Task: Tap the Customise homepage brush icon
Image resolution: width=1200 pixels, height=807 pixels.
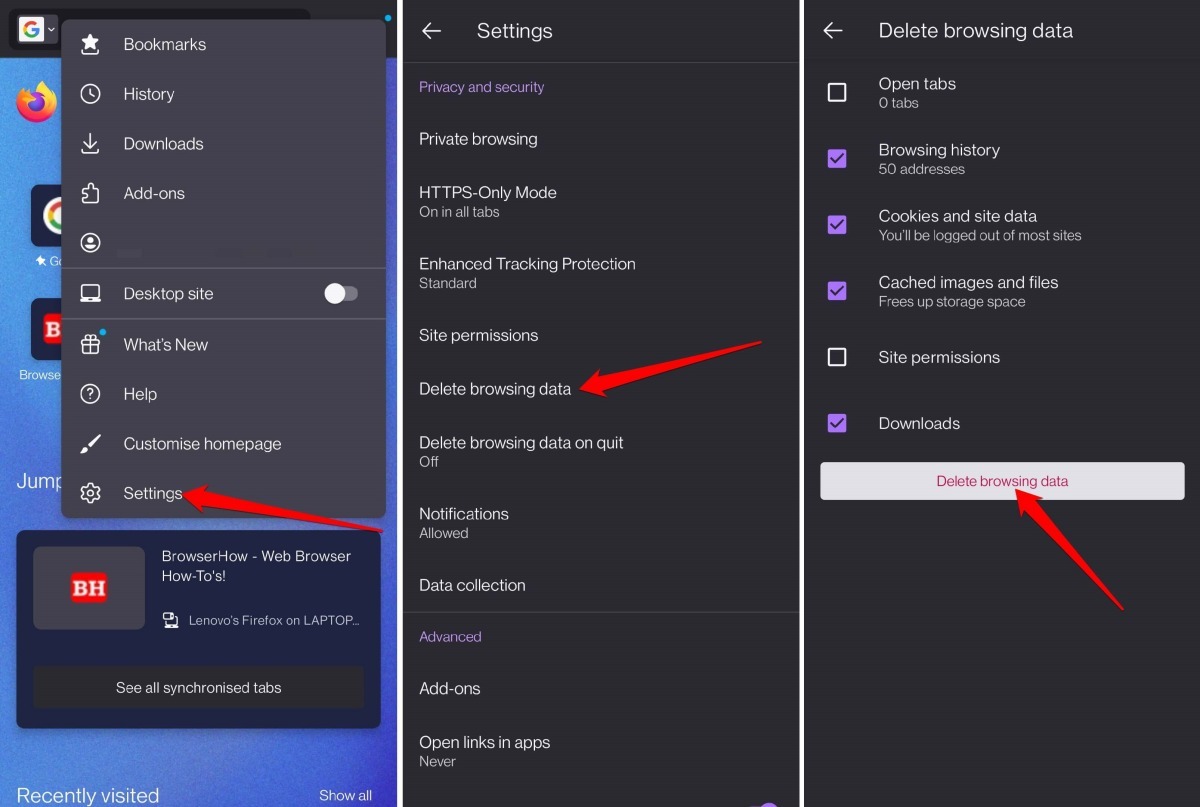Action: pyautogui.click(x=90, y=443)
